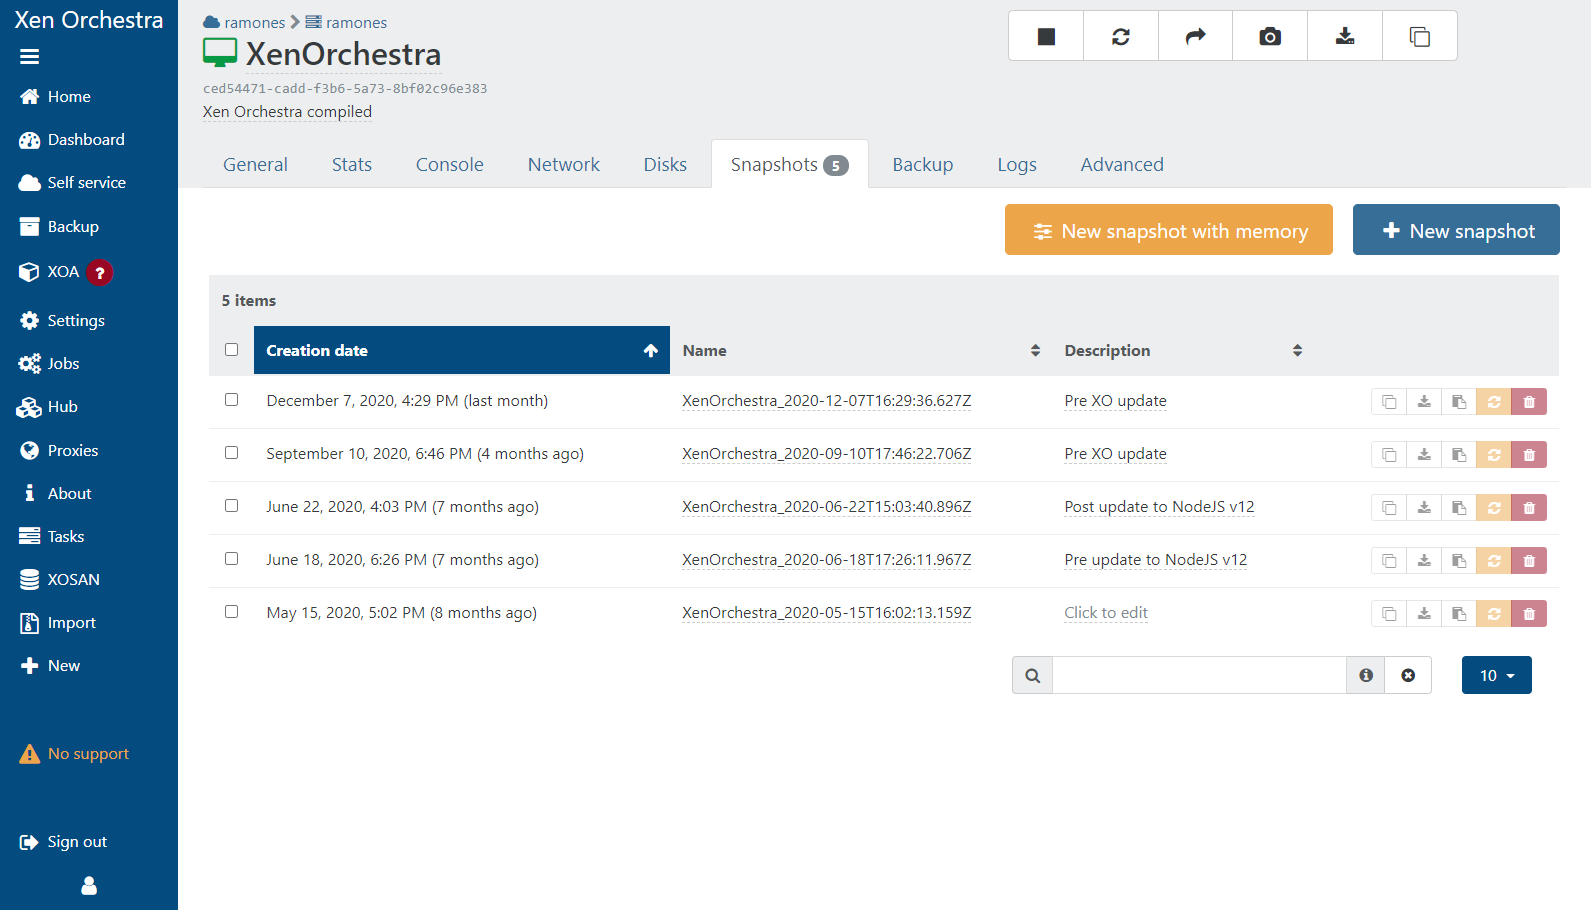Open the No support warning link

point(74,754)
